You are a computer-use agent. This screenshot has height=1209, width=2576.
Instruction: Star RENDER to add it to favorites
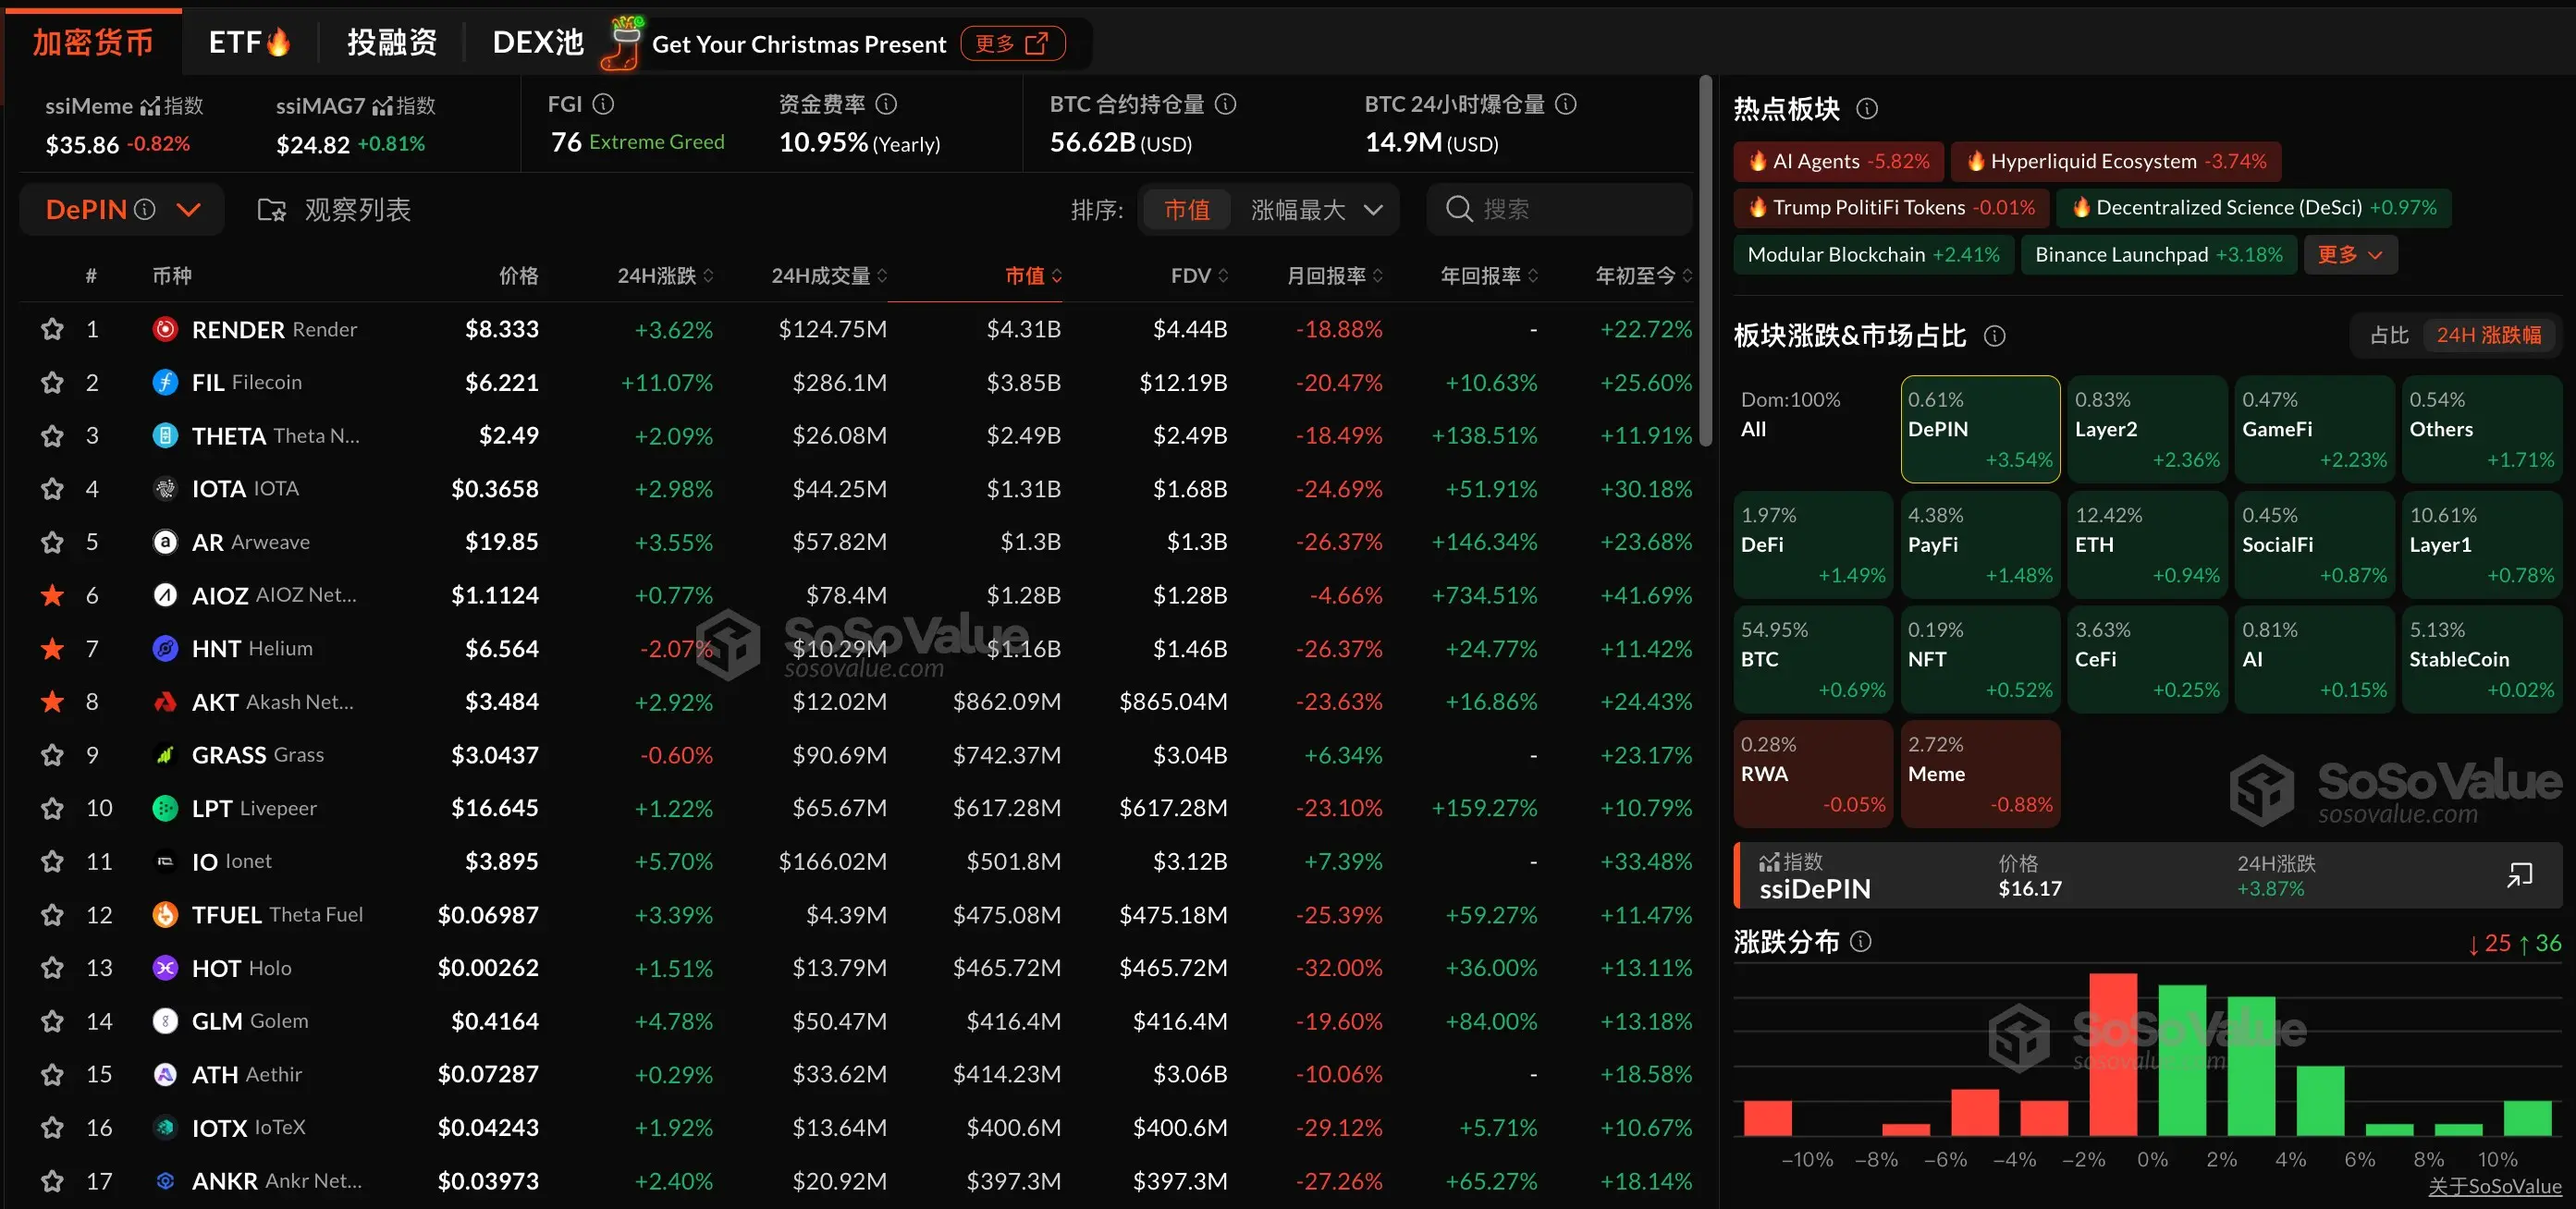pos(52,329)
